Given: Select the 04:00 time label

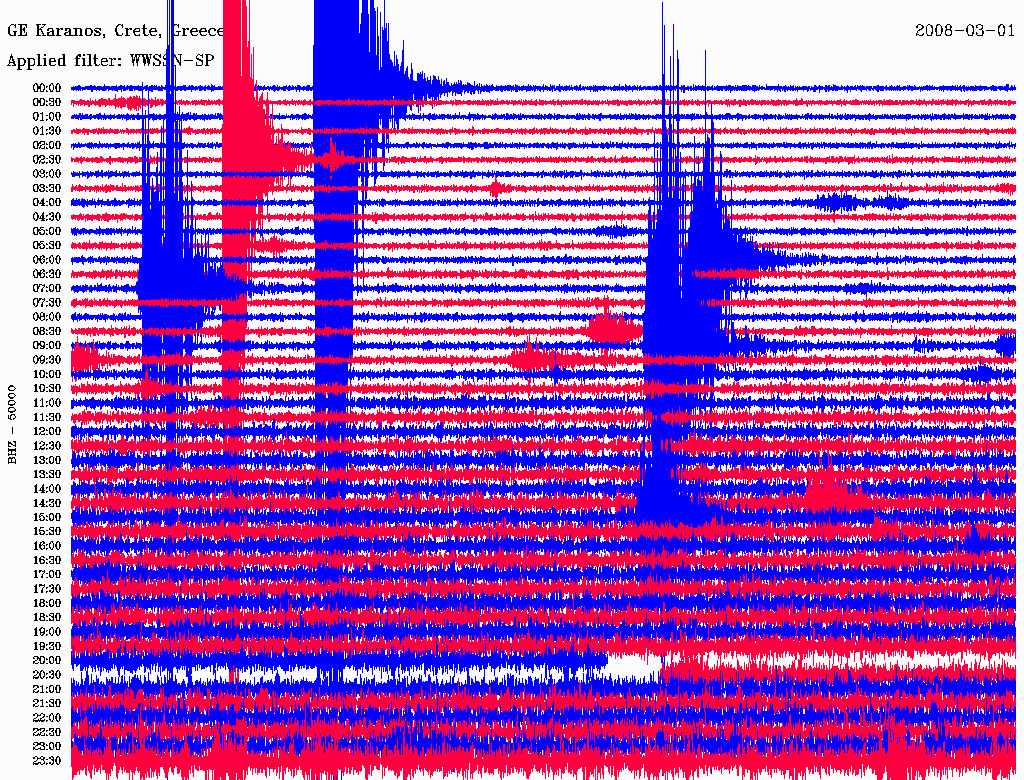Looking at the screenshot, I should (47, 203).
